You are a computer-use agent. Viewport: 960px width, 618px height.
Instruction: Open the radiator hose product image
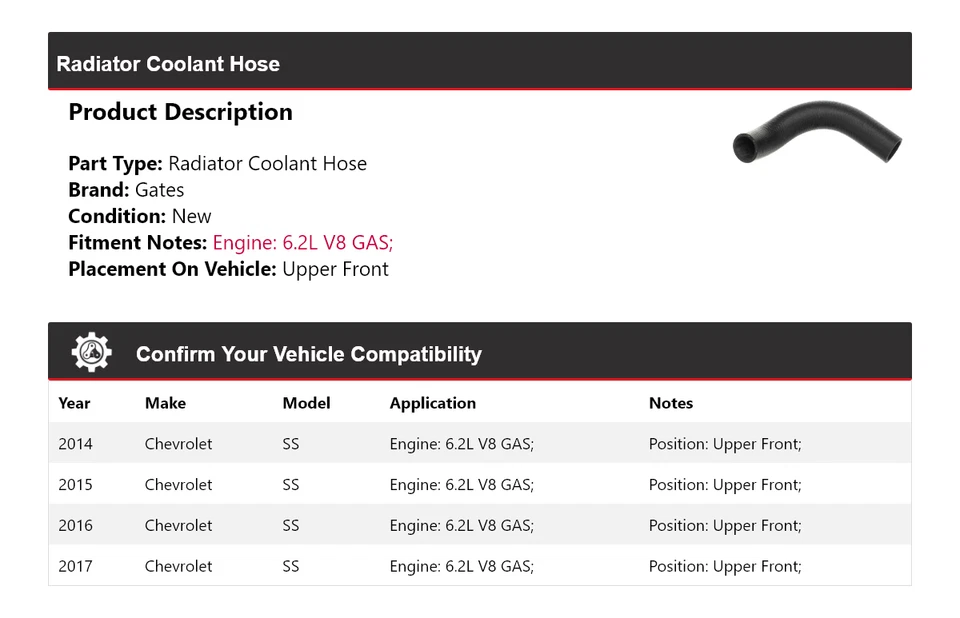pos(817,134)
